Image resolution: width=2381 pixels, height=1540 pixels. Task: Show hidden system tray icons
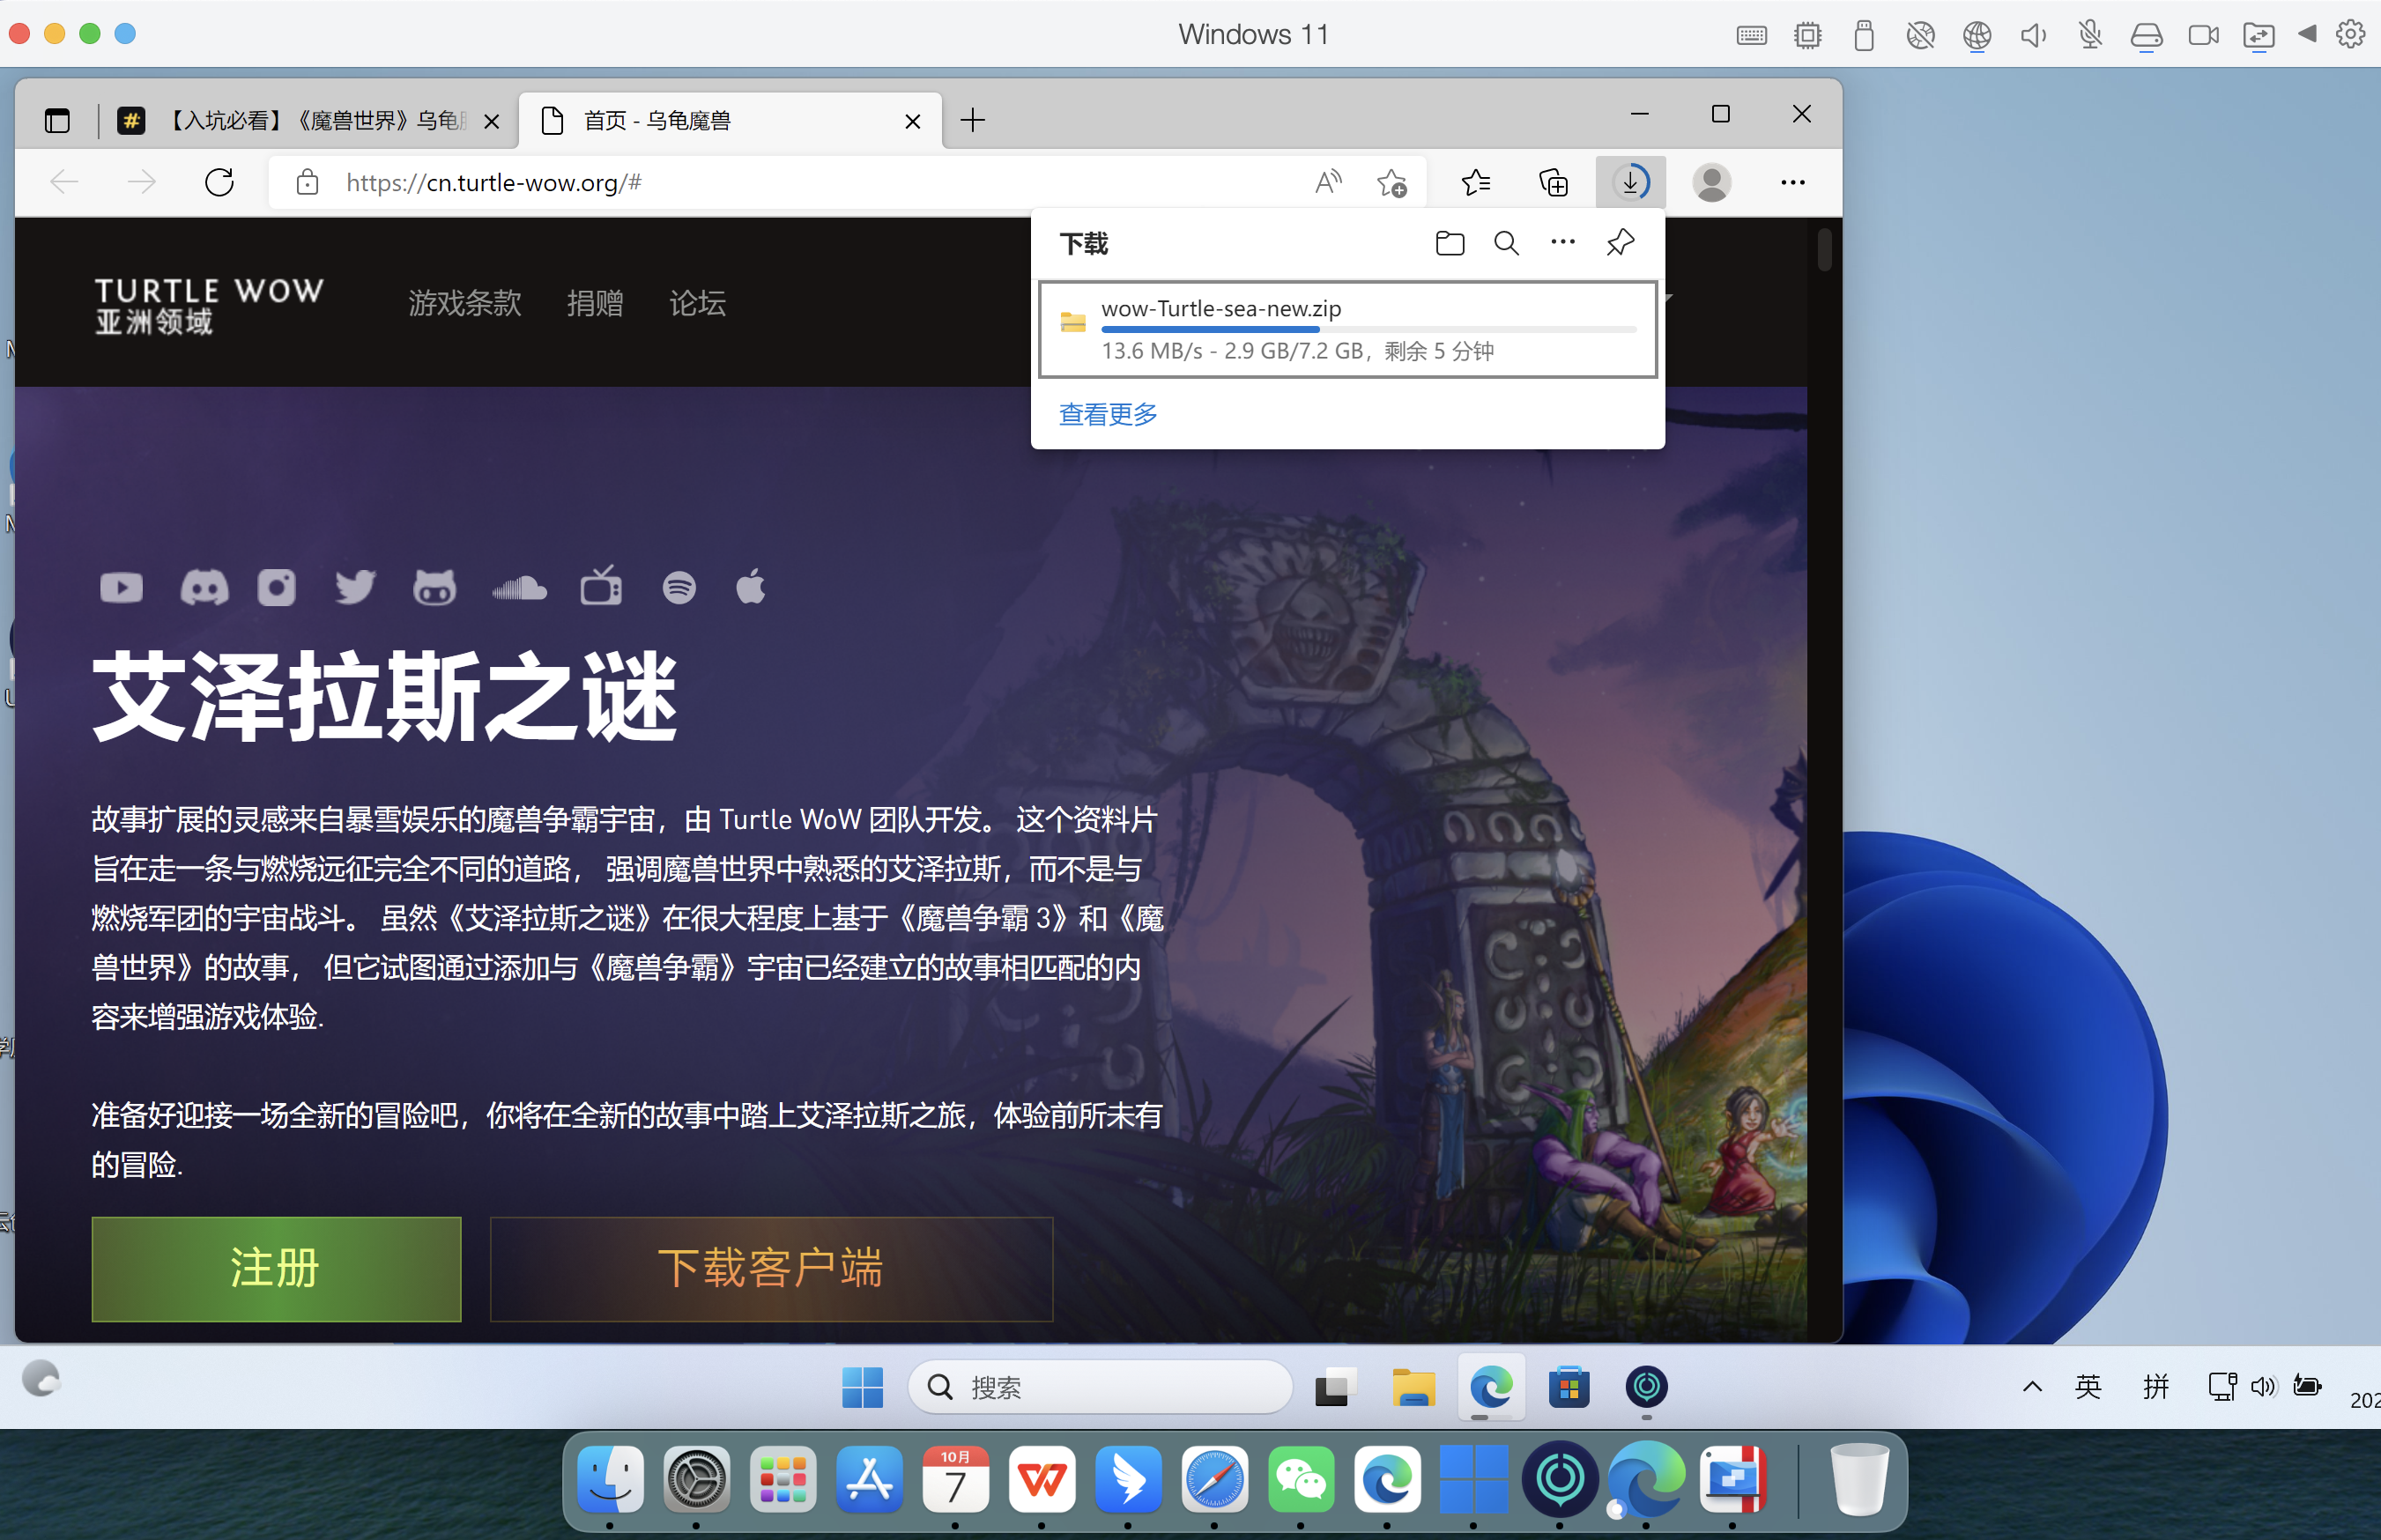click(2032, 1386)
